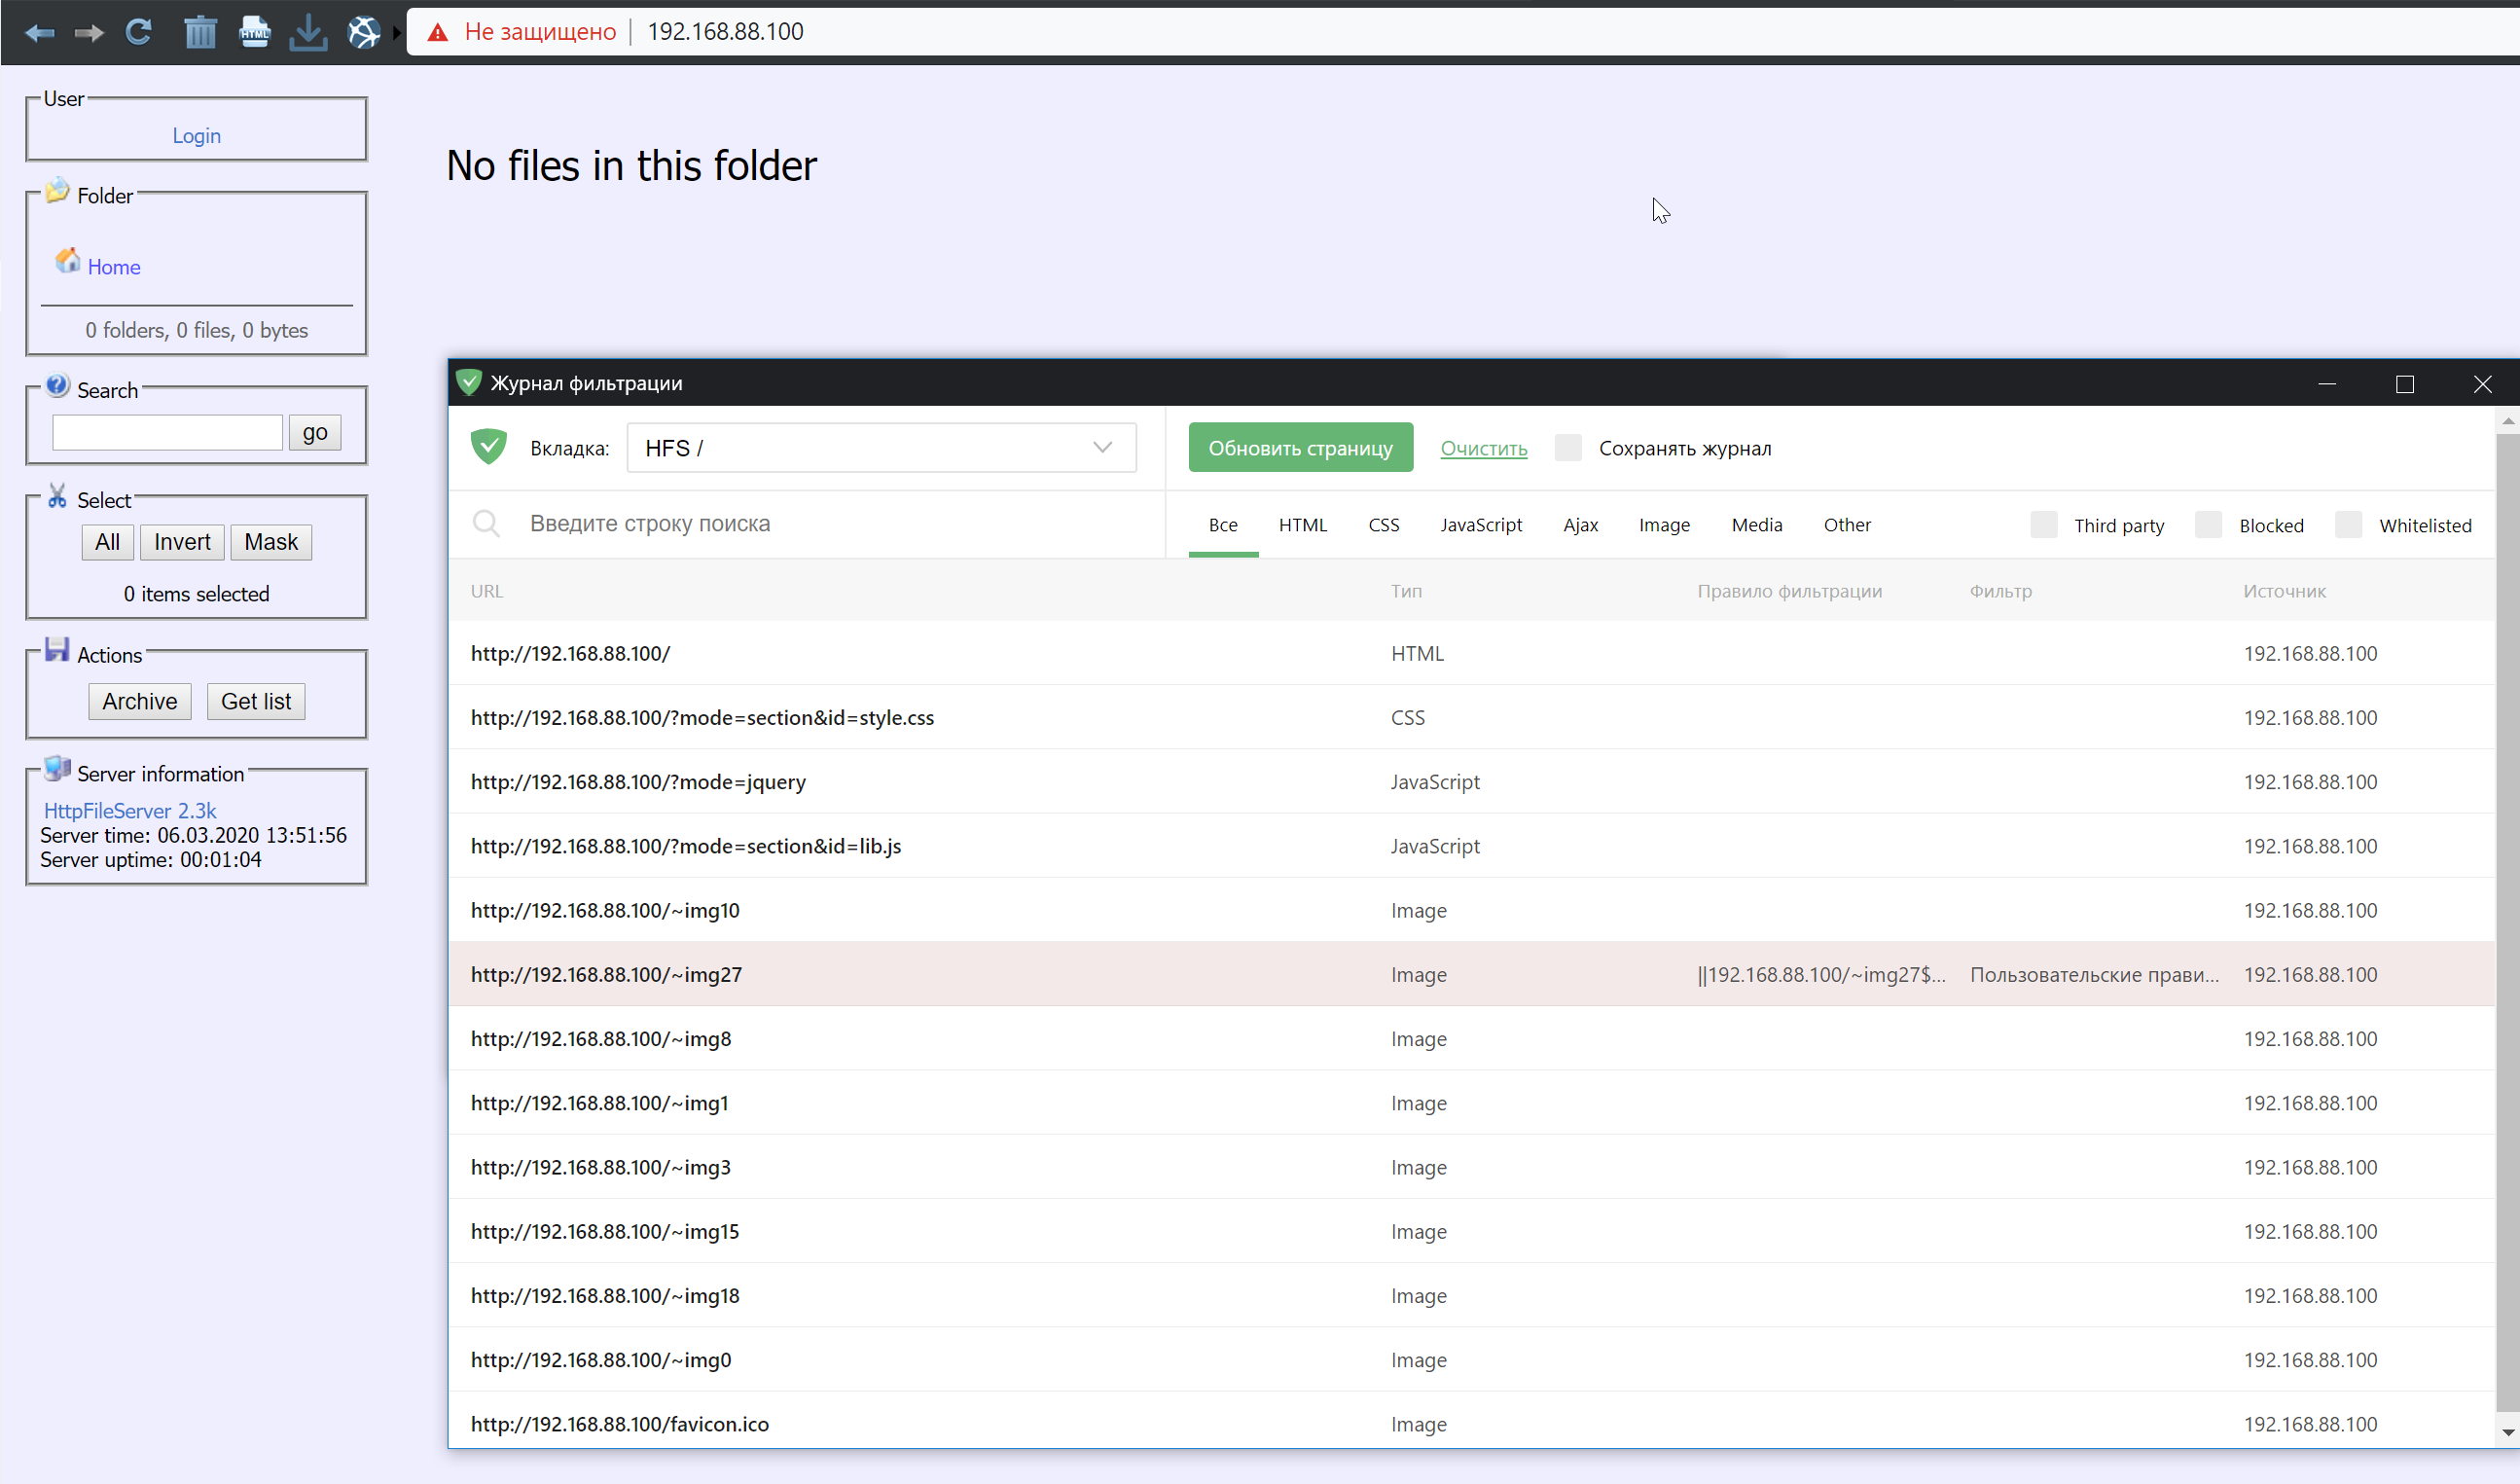Click the reload page icon in toolbar
The image size is (2520, 1484).
(139, 31)
